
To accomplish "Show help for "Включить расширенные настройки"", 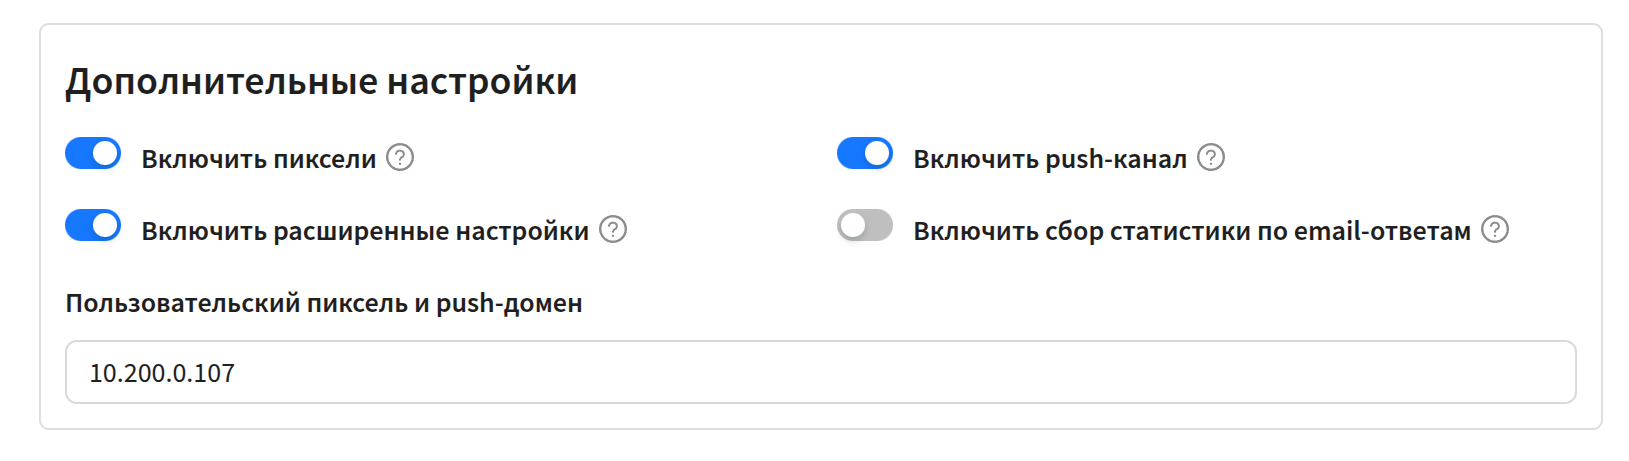I will (x=613, y=230).
